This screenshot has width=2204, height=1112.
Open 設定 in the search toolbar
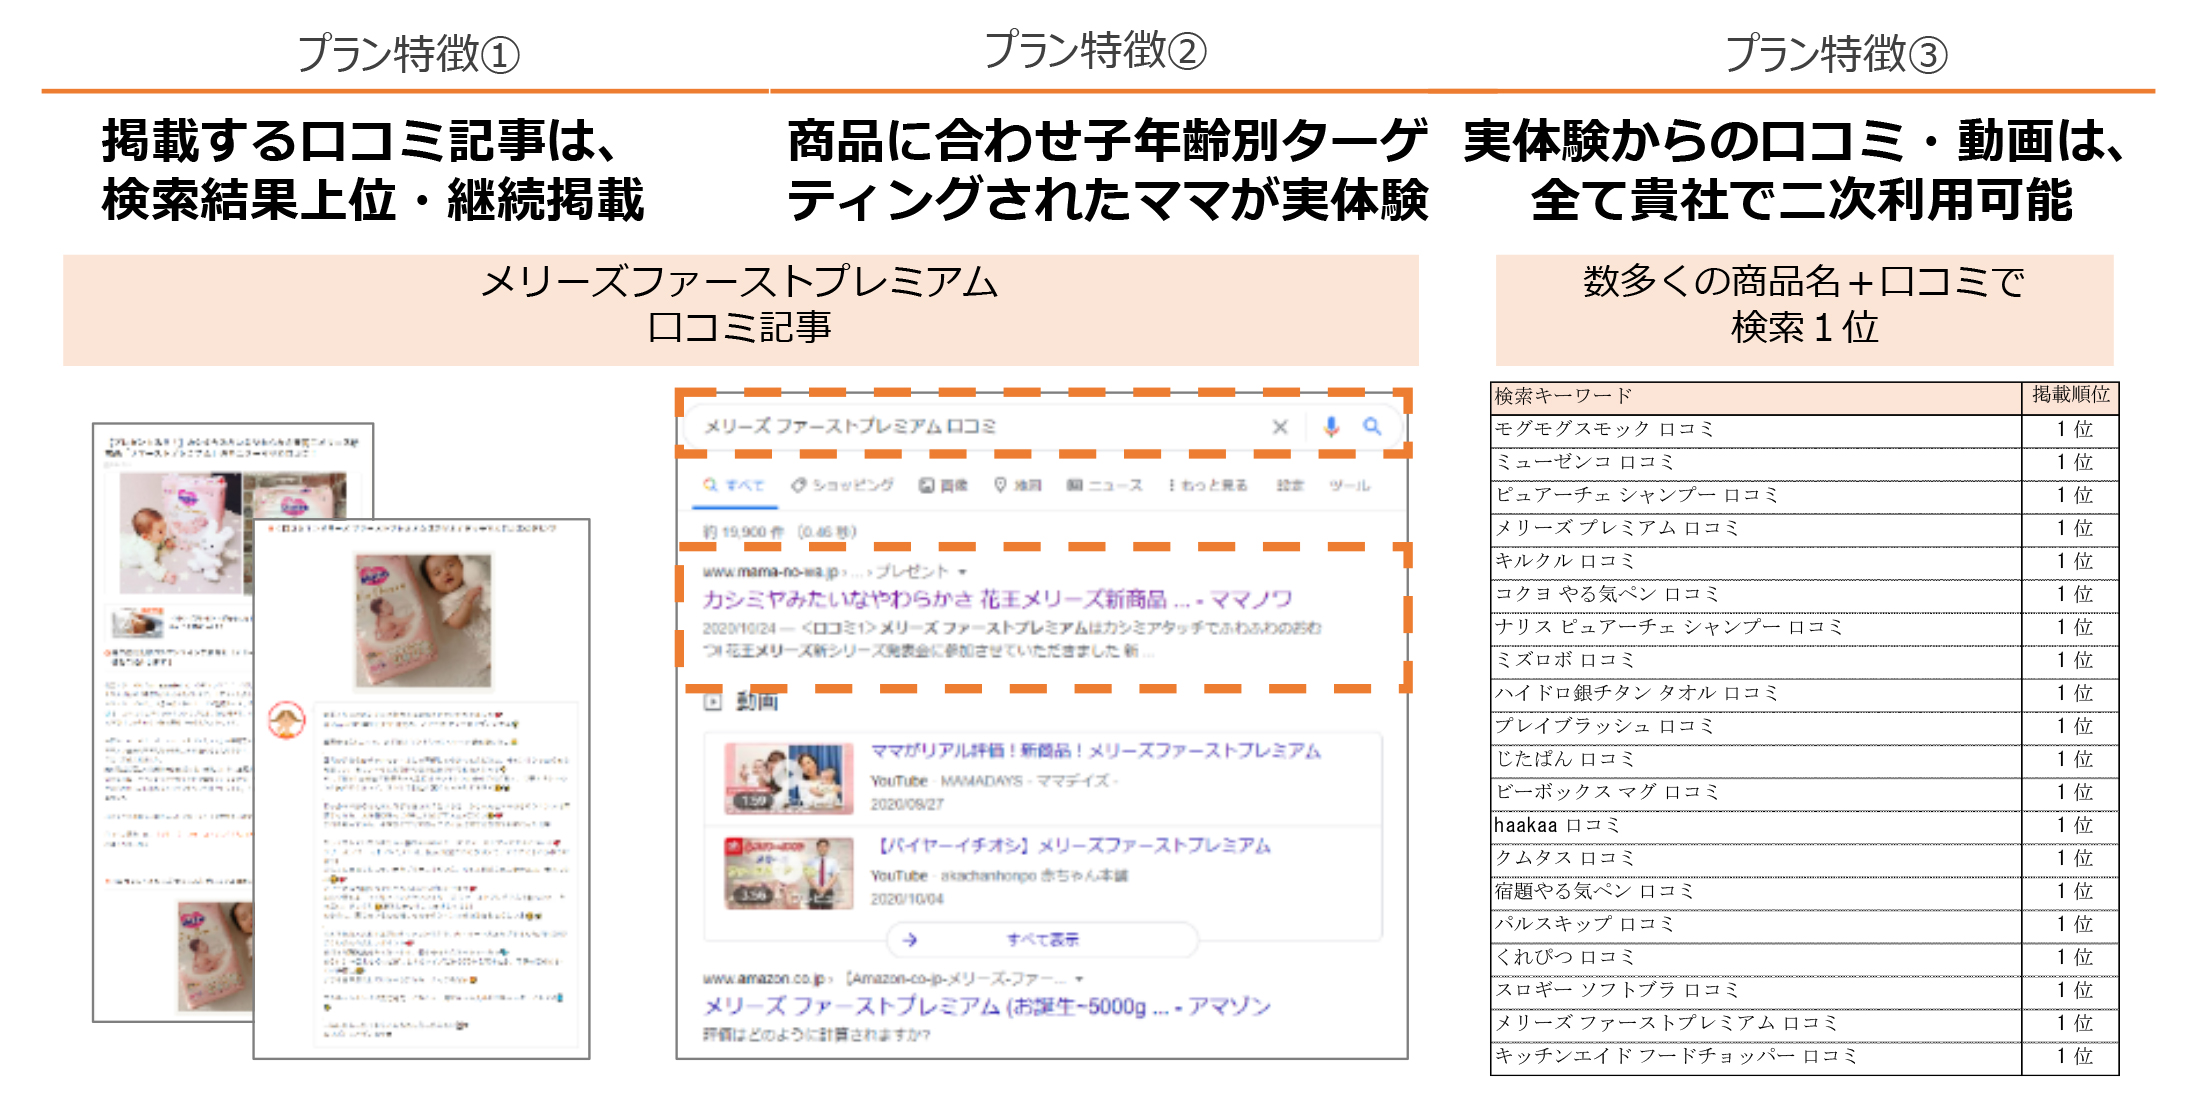pyautogui.click(x=1290, y=485)
